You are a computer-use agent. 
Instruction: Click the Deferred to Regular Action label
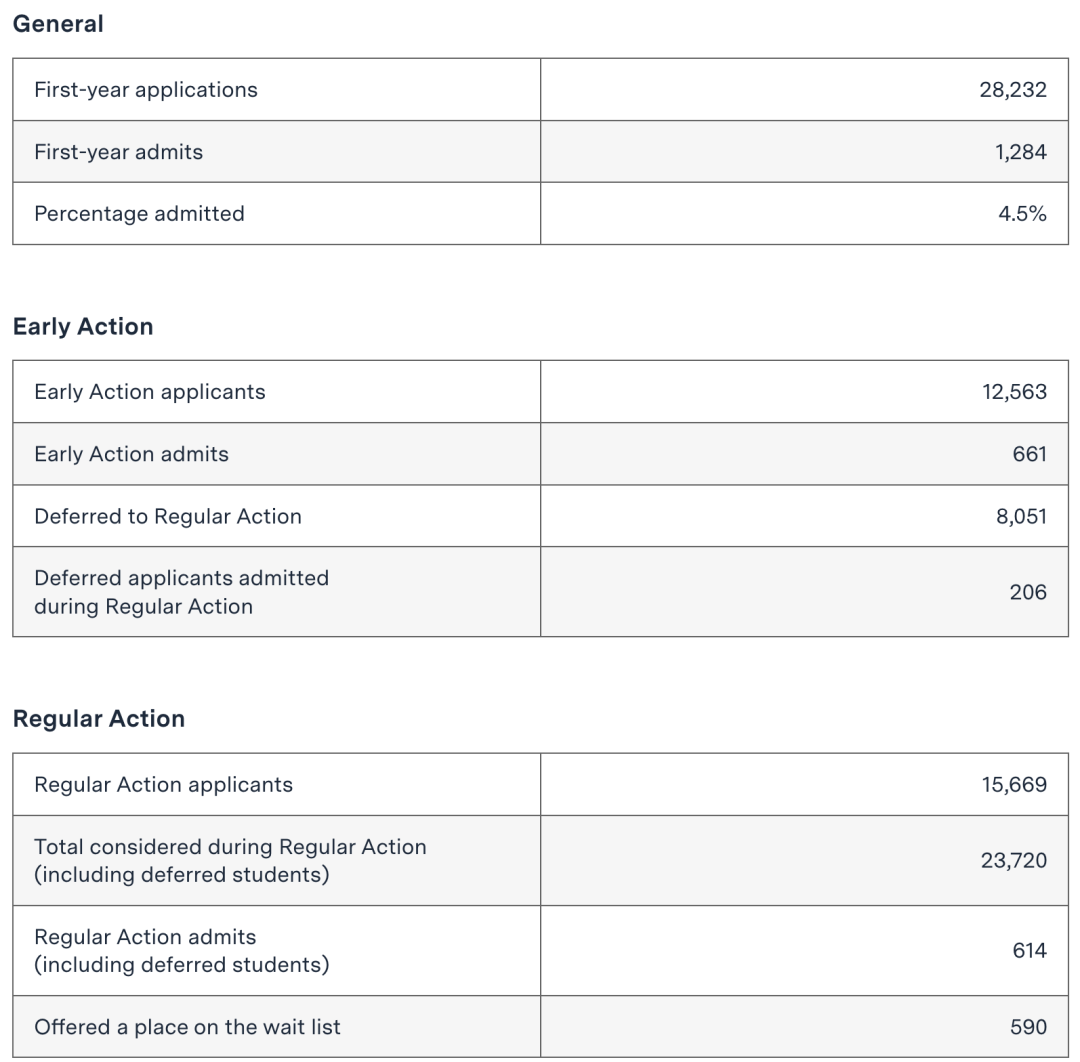(x=168, y=516)
